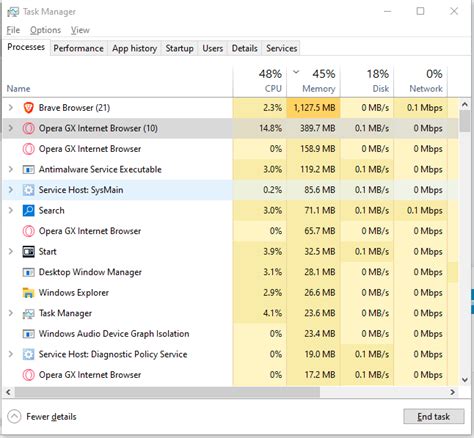Click the sort arrow above Memory column

pyautogui.click(x=296, y=72)
